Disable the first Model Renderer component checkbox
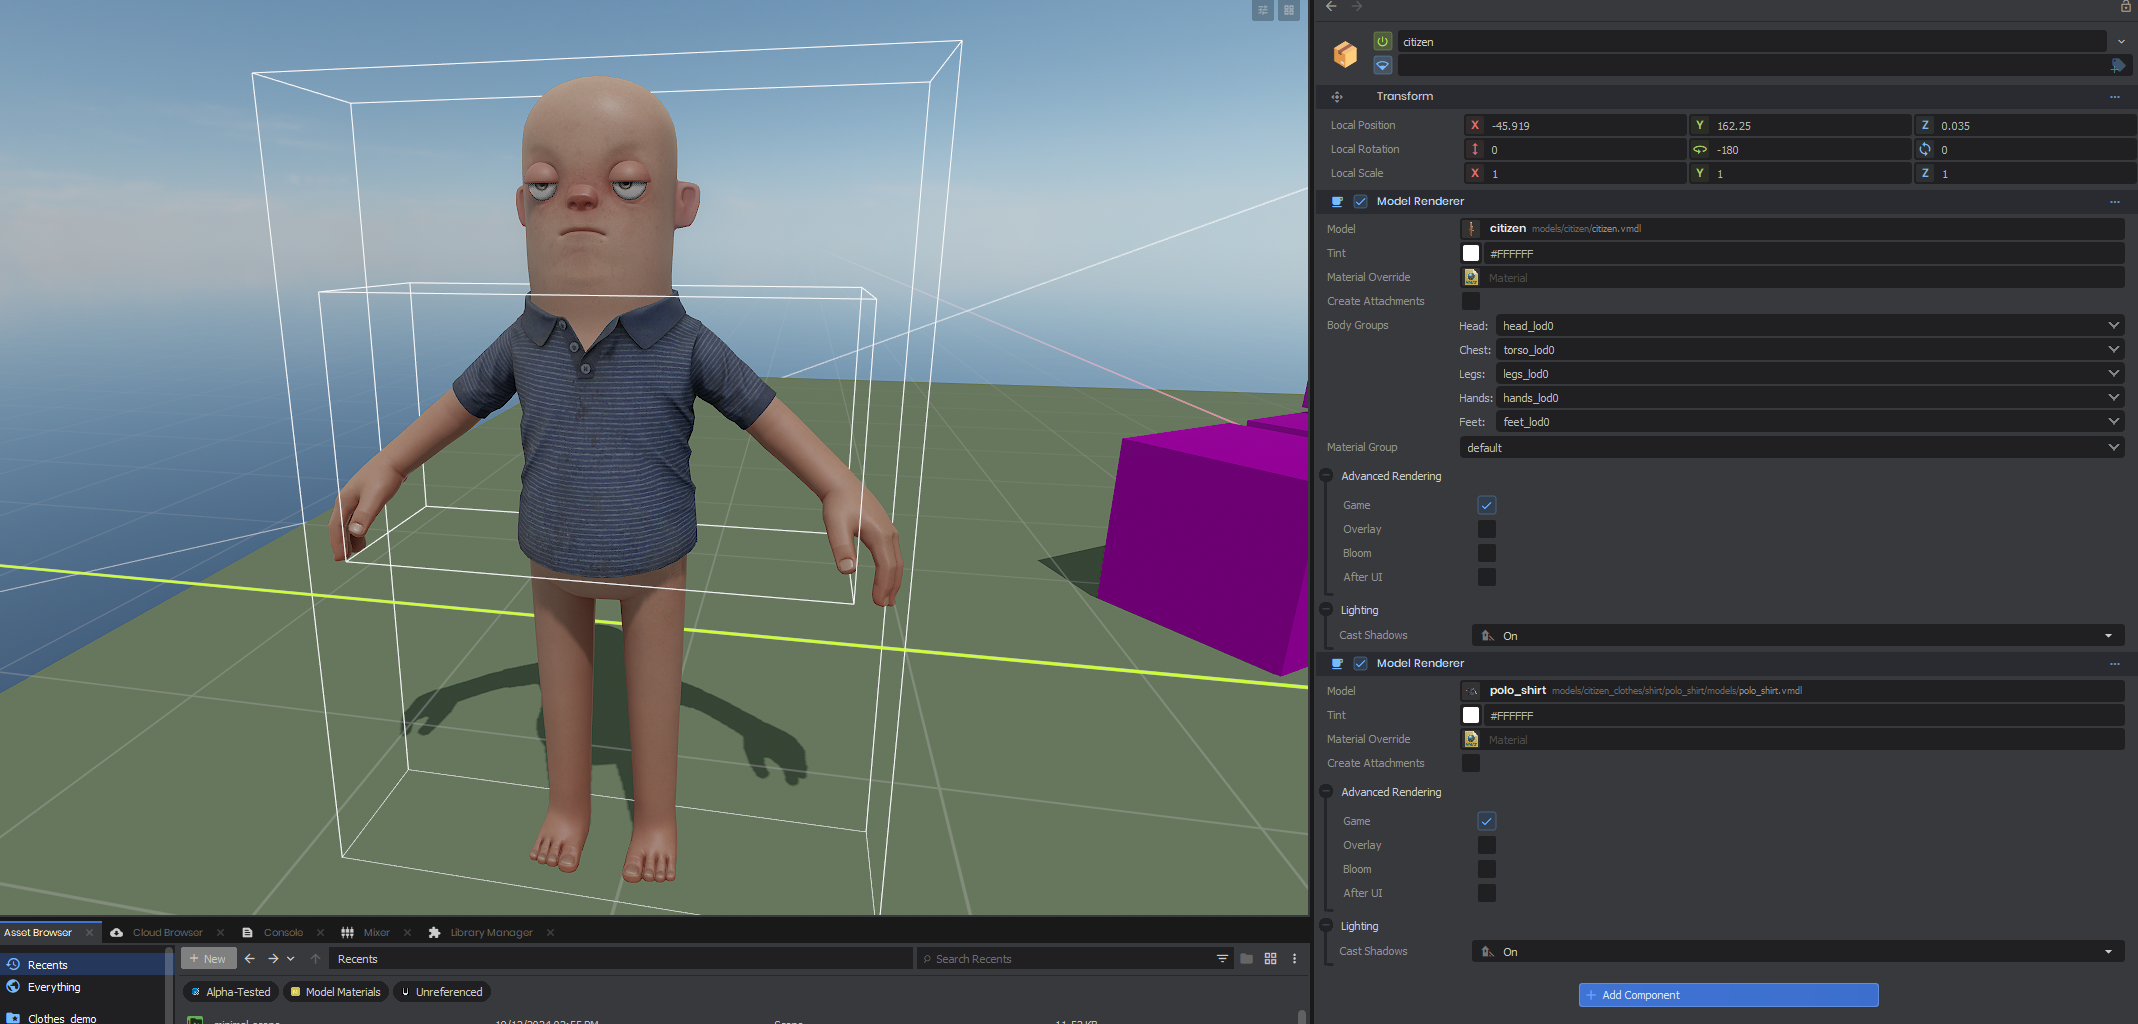 [1360, 202]
